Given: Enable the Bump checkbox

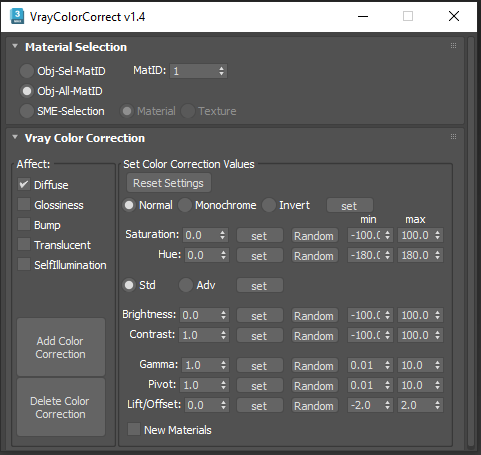Looking at the screenshot, I should [24, 224].
